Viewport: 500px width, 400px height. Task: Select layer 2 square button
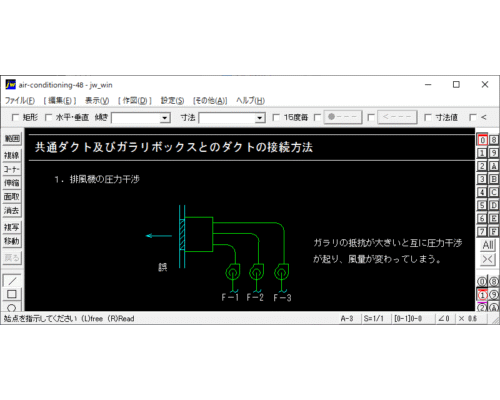(x=482, y=166)
